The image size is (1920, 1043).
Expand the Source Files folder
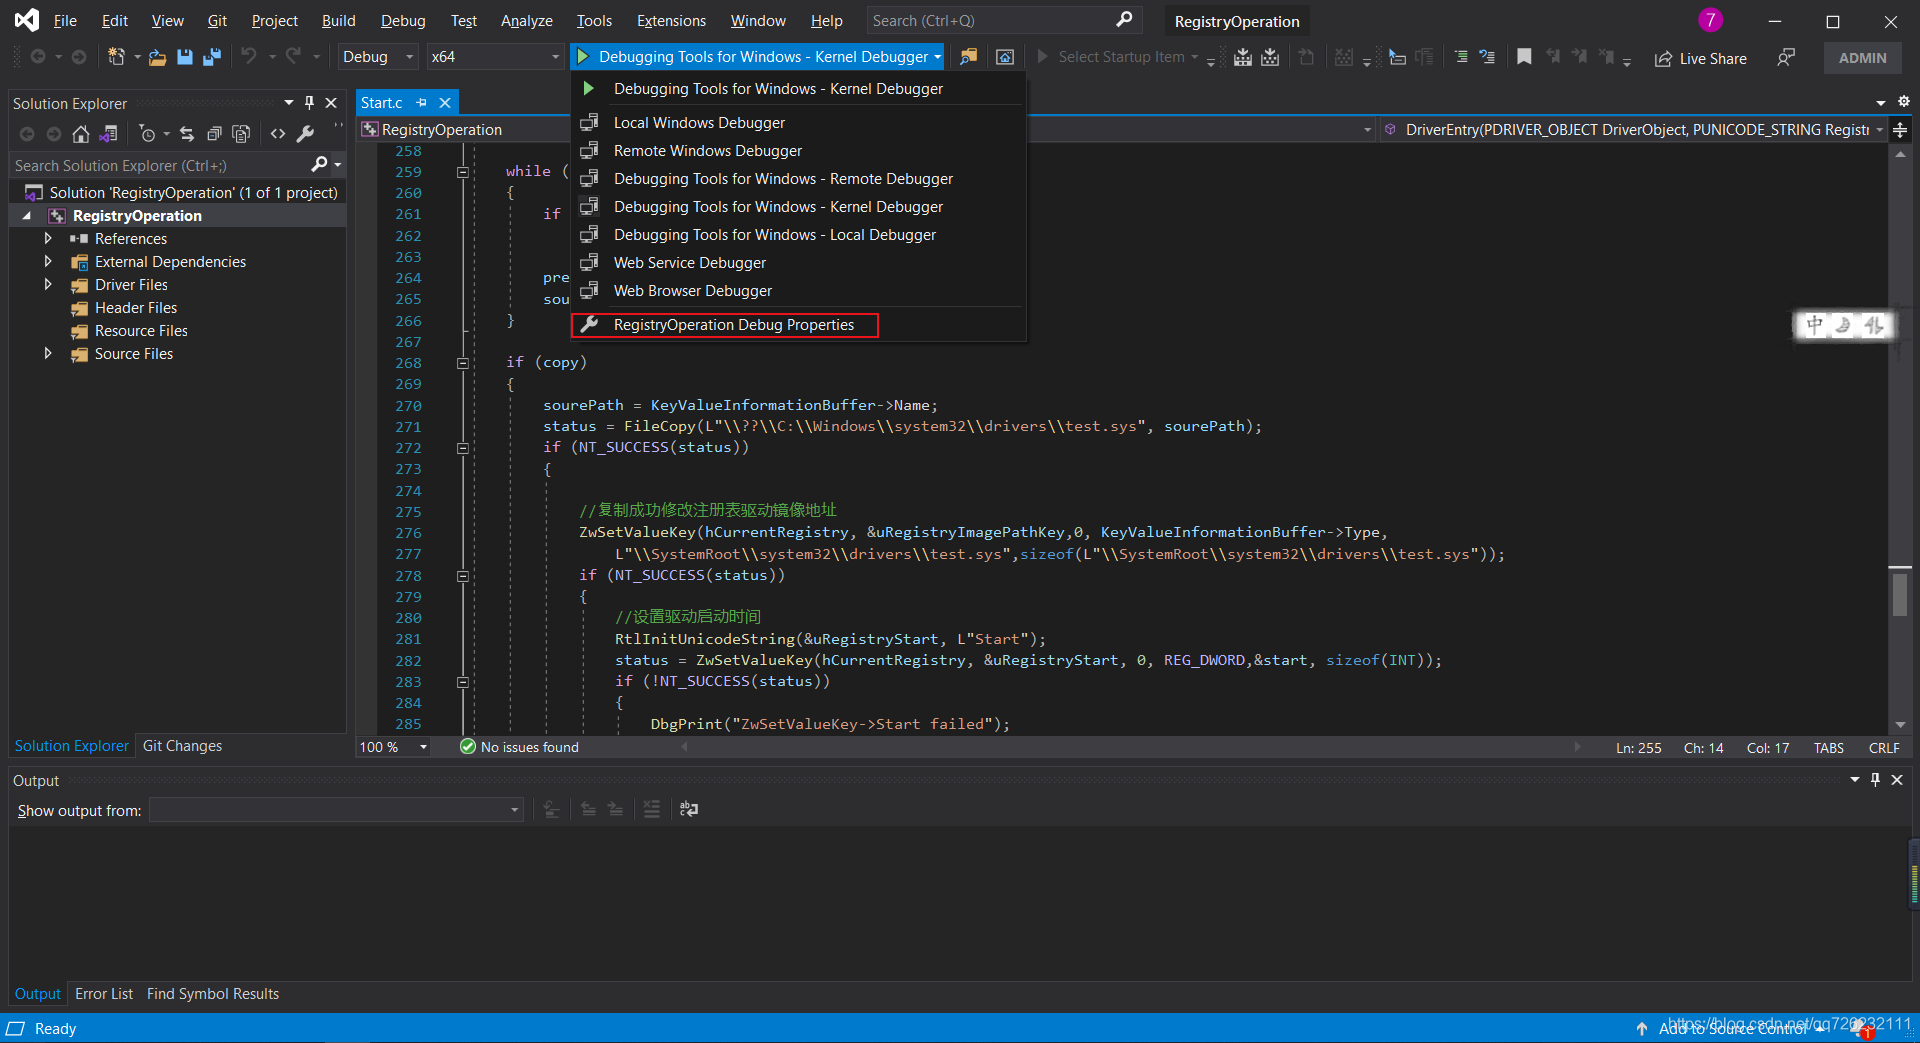point(48,354)
